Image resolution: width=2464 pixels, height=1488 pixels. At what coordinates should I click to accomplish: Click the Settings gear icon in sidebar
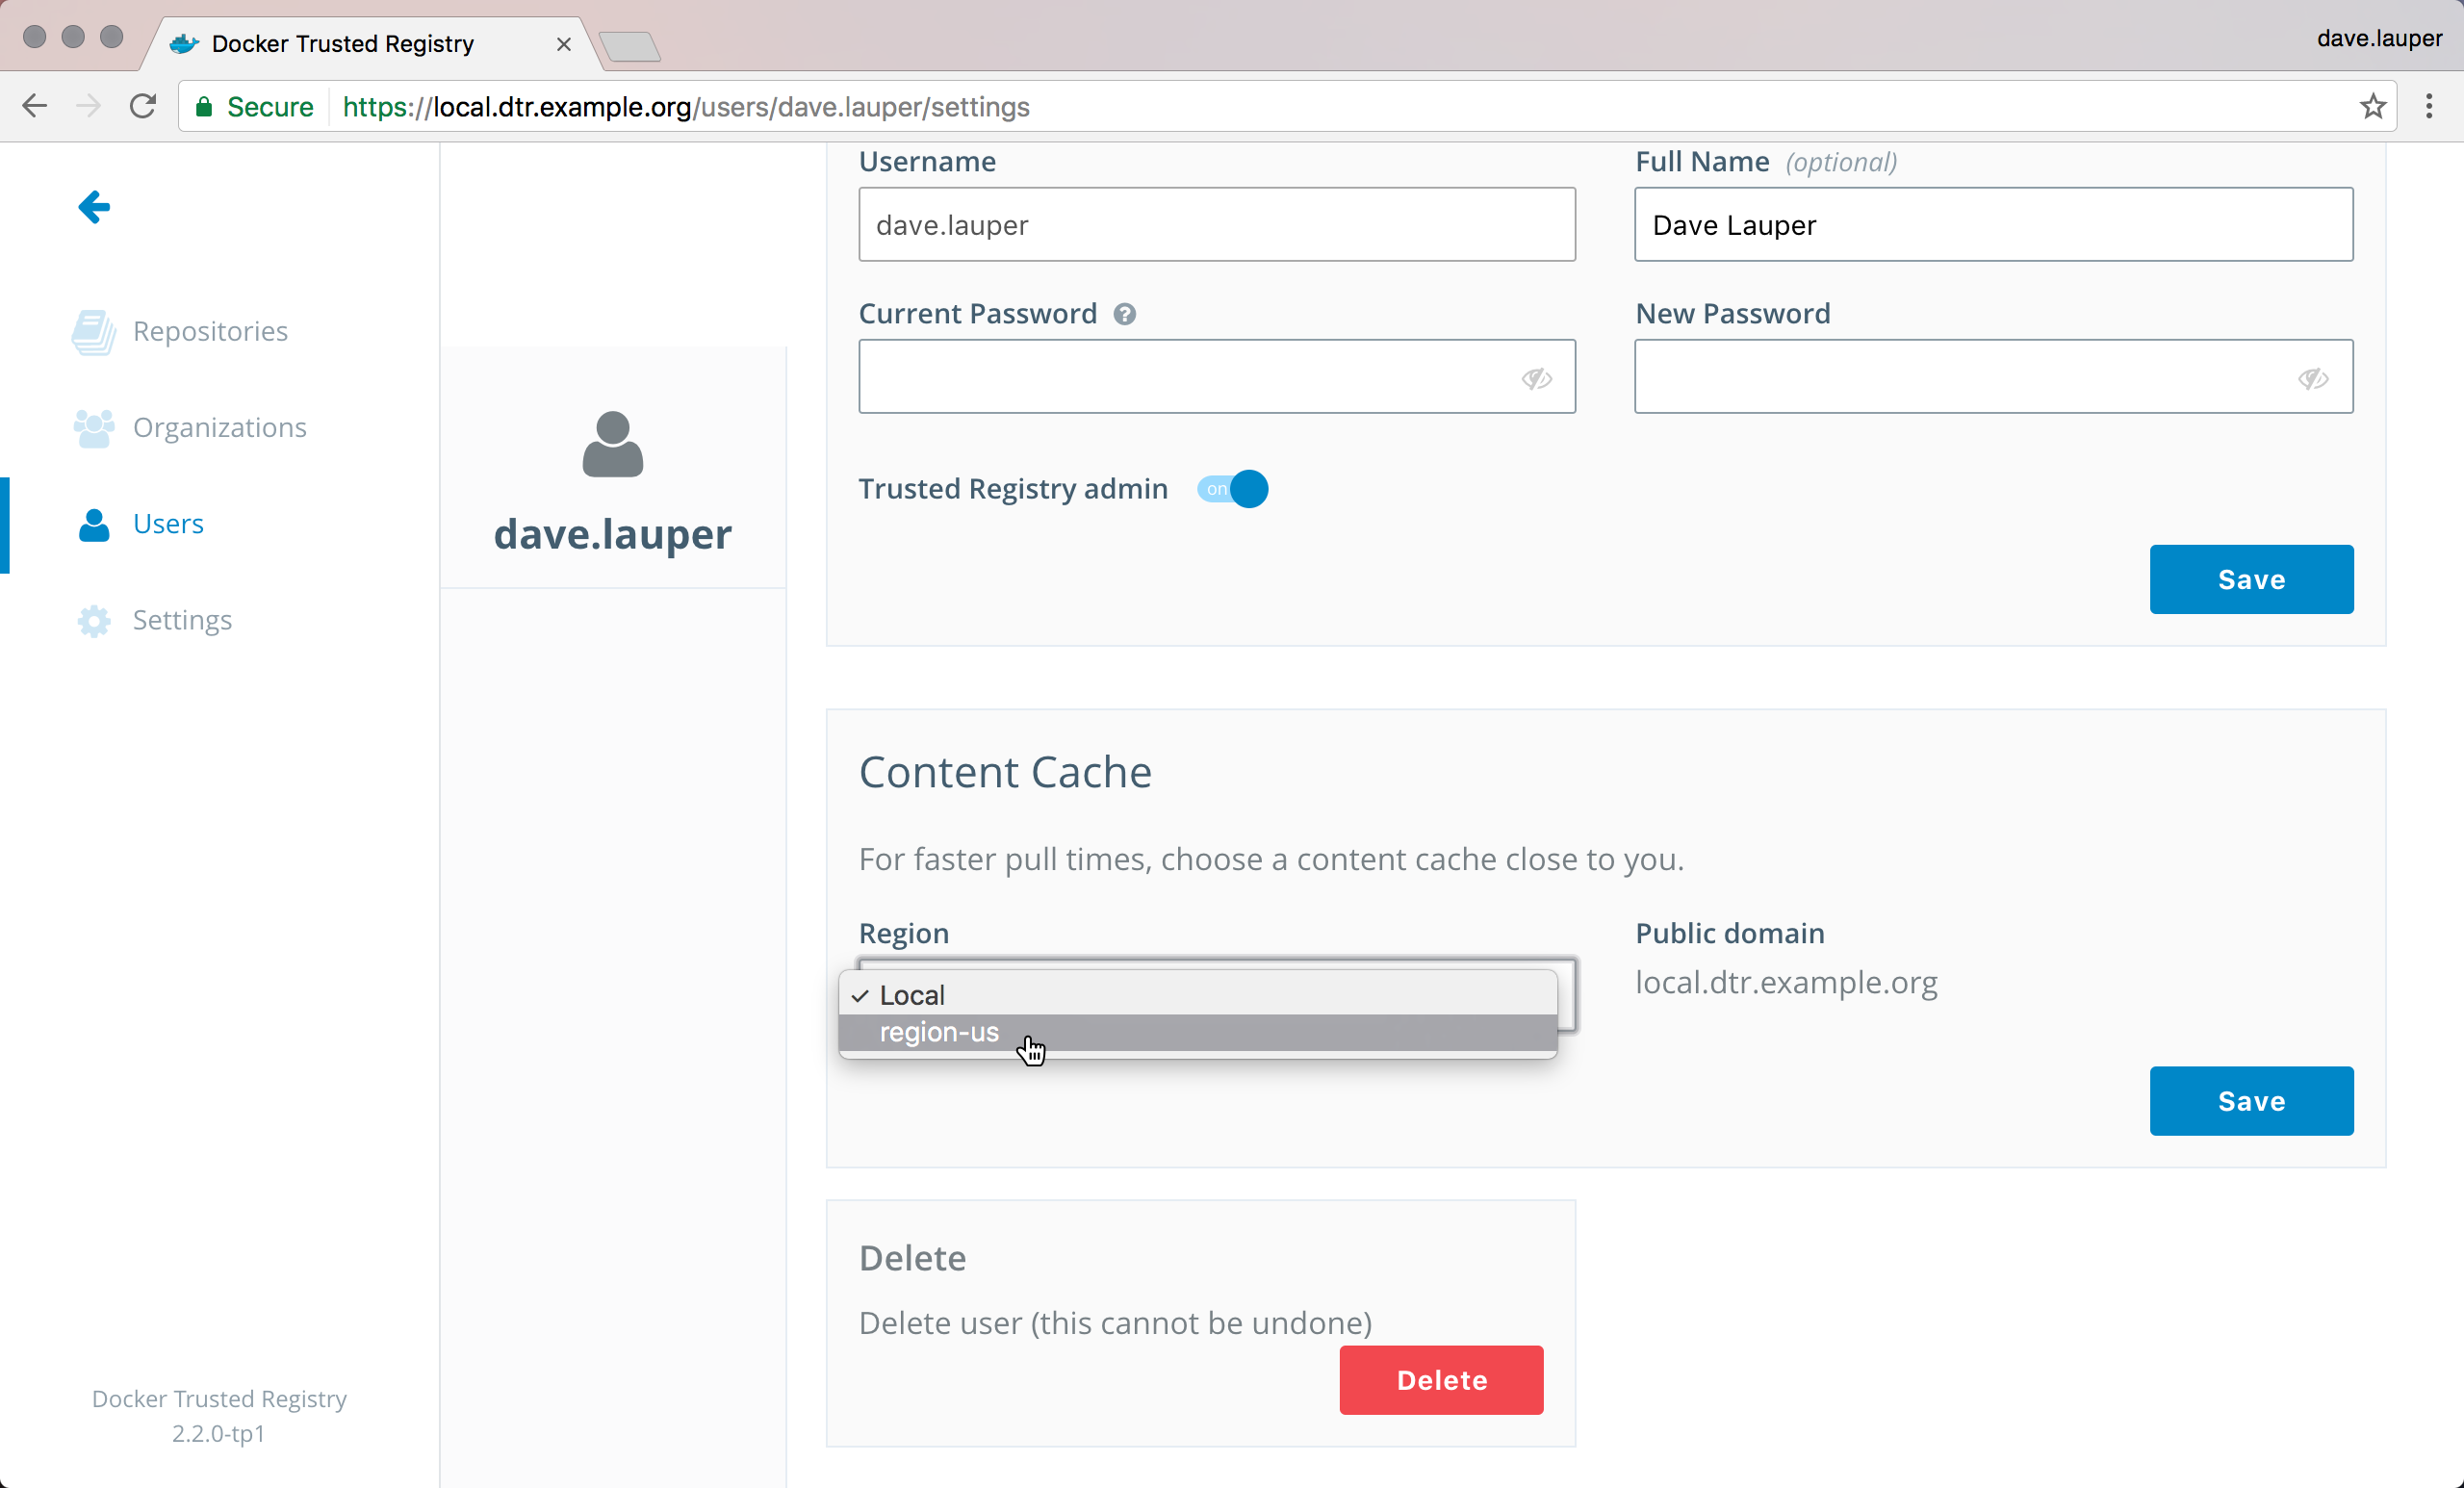pos(94,621)
